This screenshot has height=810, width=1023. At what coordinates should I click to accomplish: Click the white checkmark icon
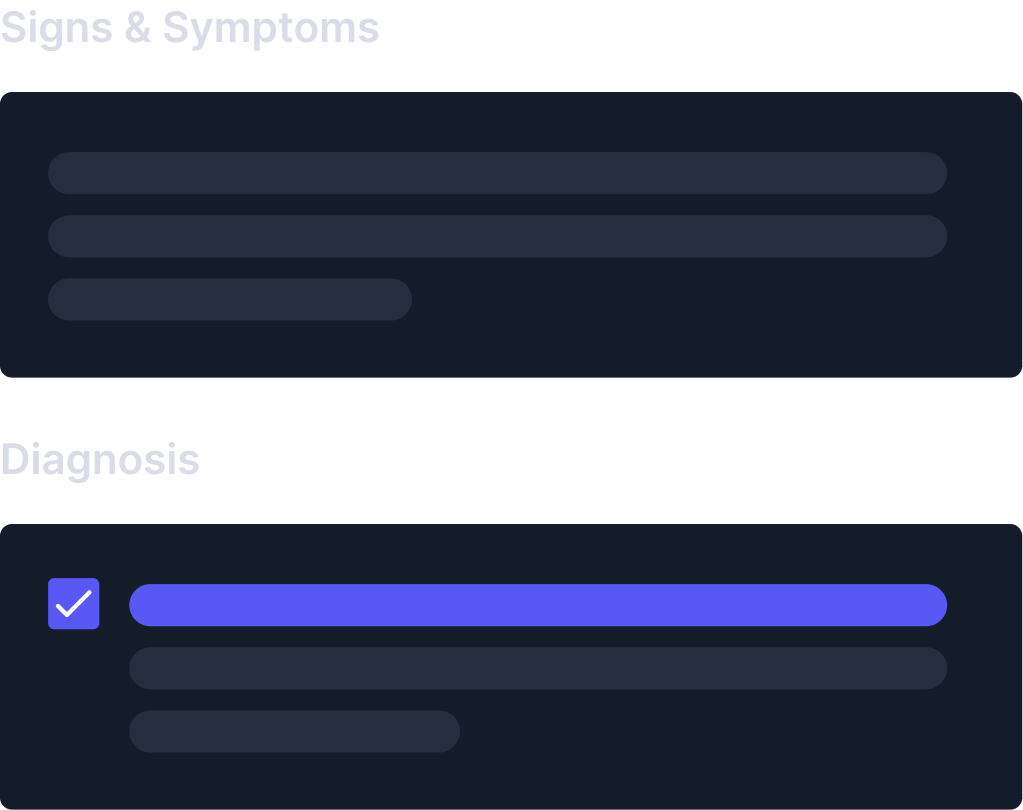[x=74, y=604]
